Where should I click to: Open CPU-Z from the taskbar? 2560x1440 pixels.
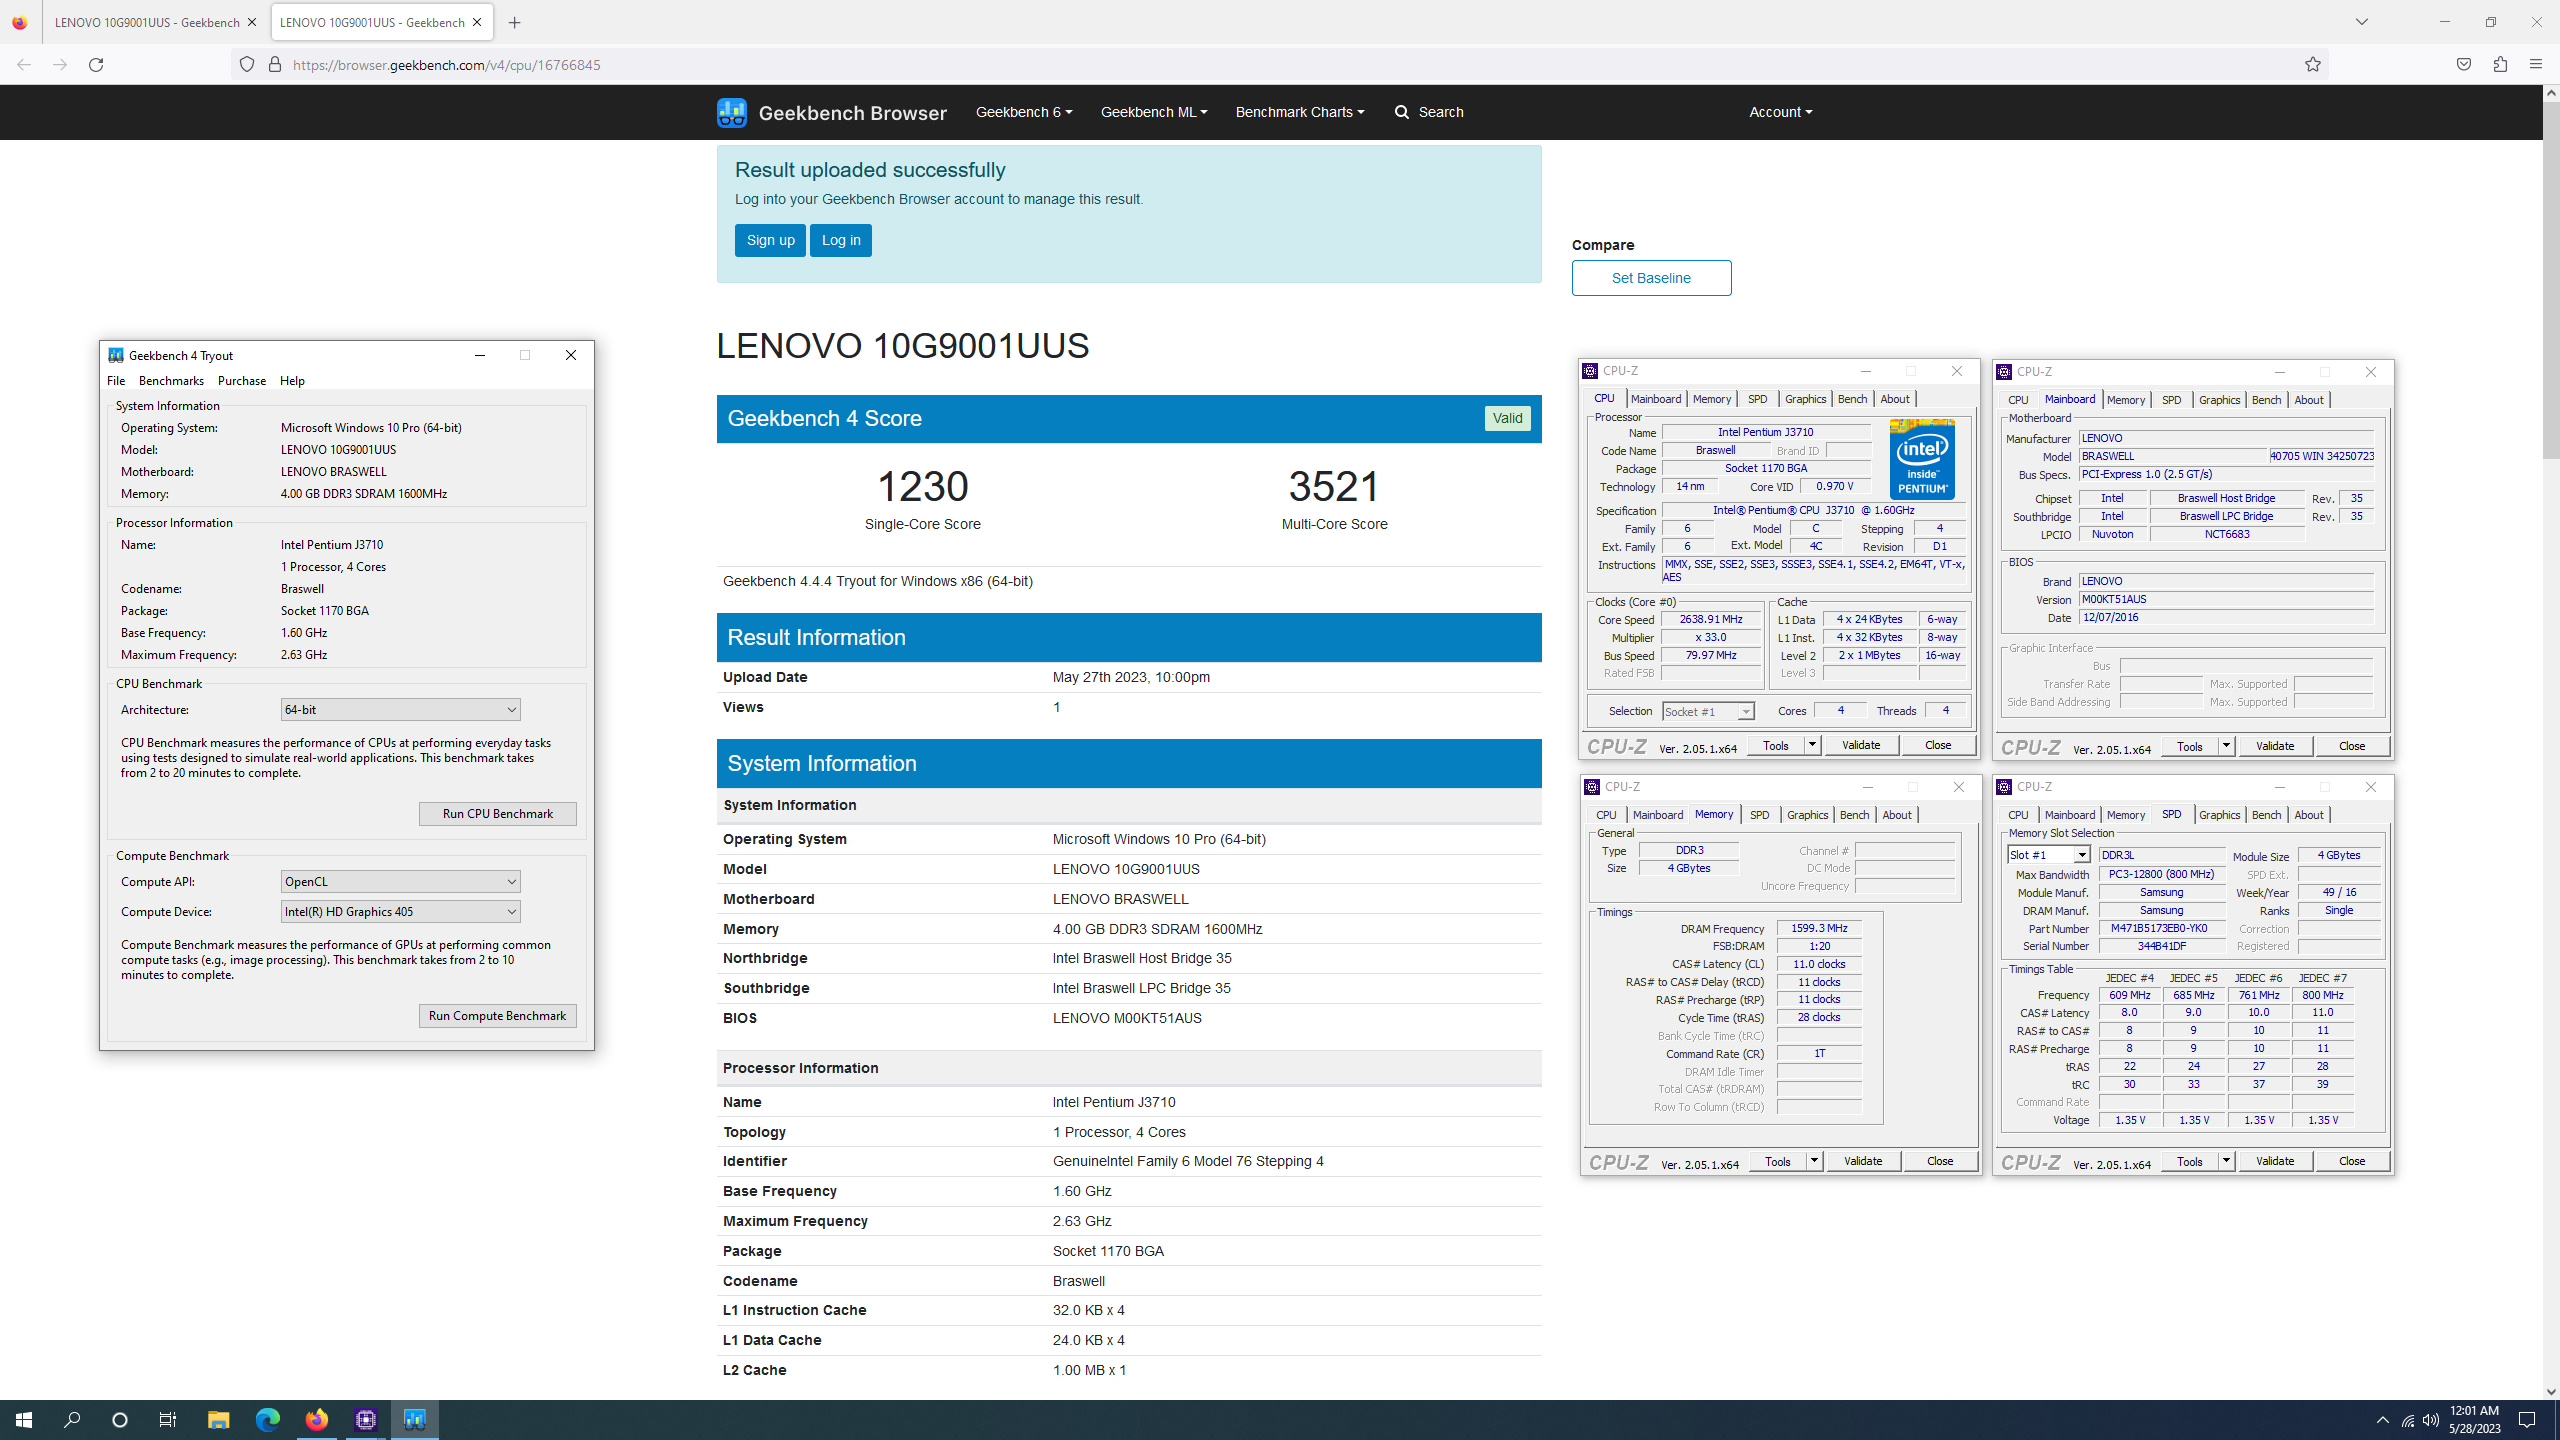point(366,1420)
